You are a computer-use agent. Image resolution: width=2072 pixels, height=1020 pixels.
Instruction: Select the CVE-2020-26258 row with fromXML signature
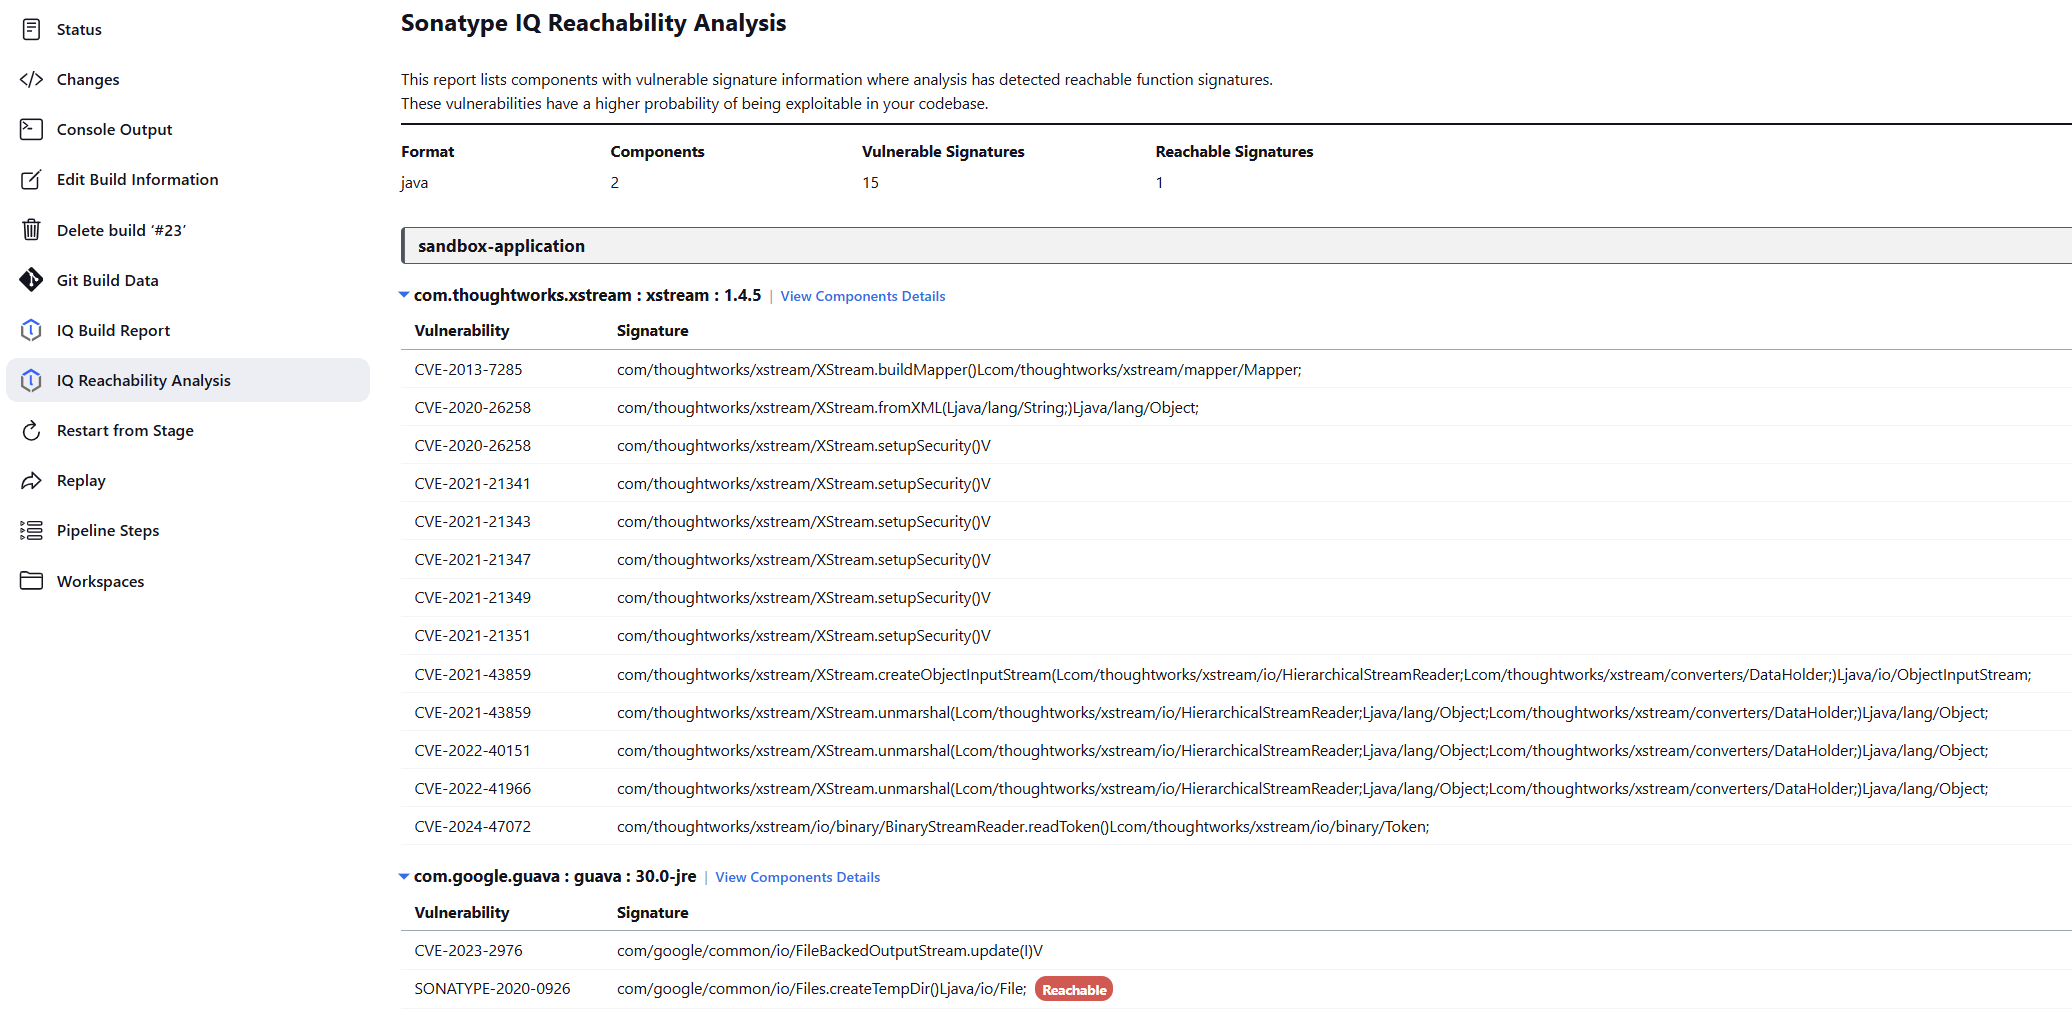(x=1236, y=407)
